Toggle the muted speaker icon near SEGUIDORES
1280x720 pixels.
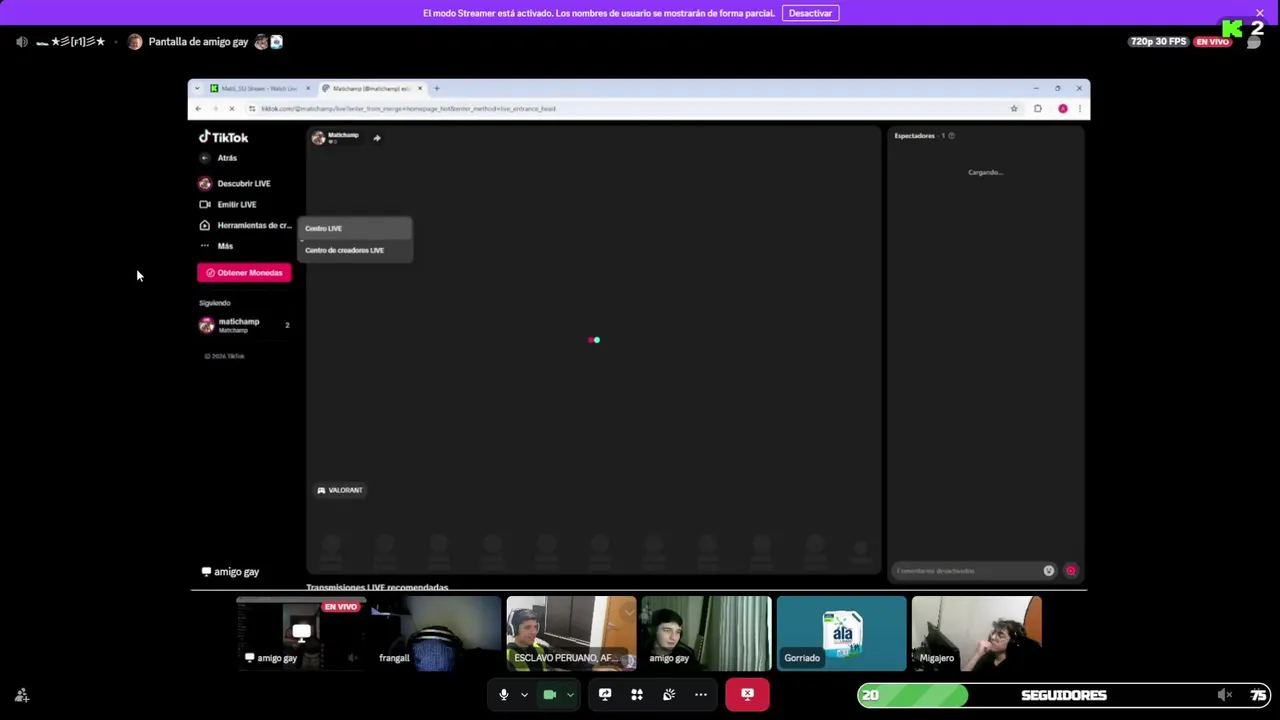pos(1225,695)
